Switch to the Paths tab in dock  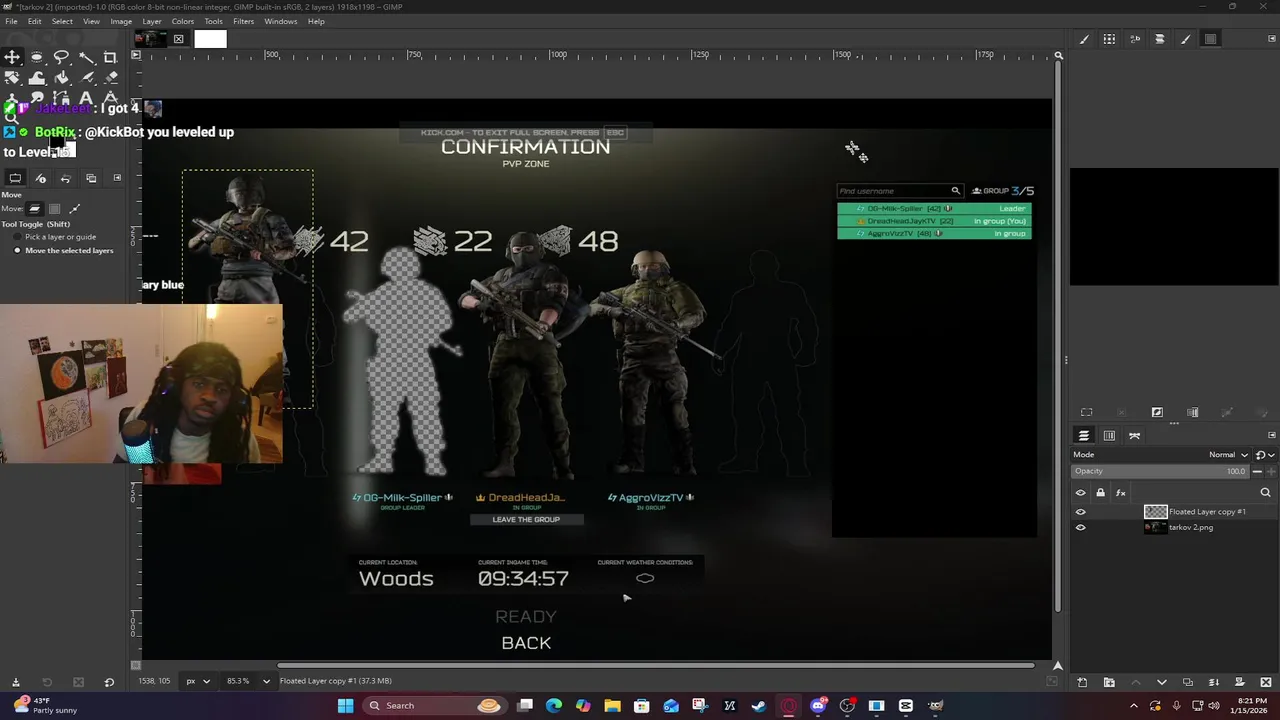coord(1135,436)
